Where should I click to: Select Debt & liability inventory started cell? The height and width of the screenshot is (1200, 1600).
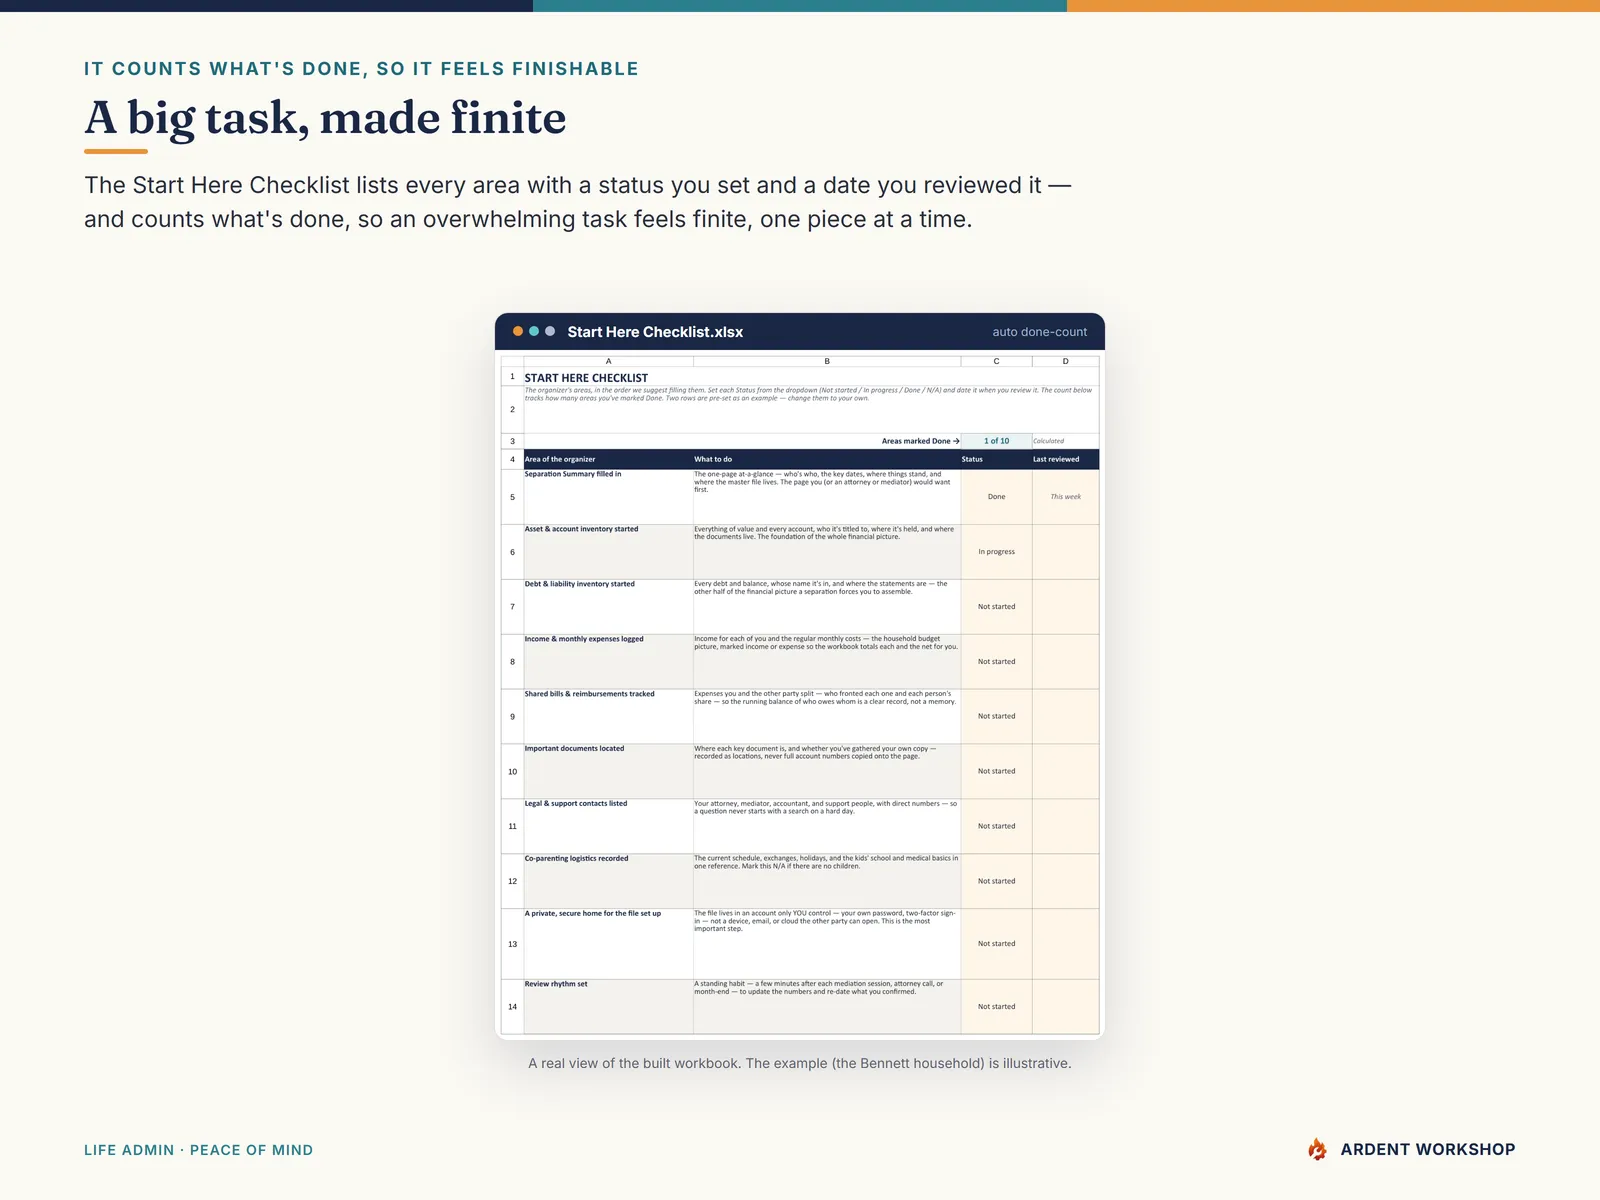pyautogui.click(x=608, y=607)
